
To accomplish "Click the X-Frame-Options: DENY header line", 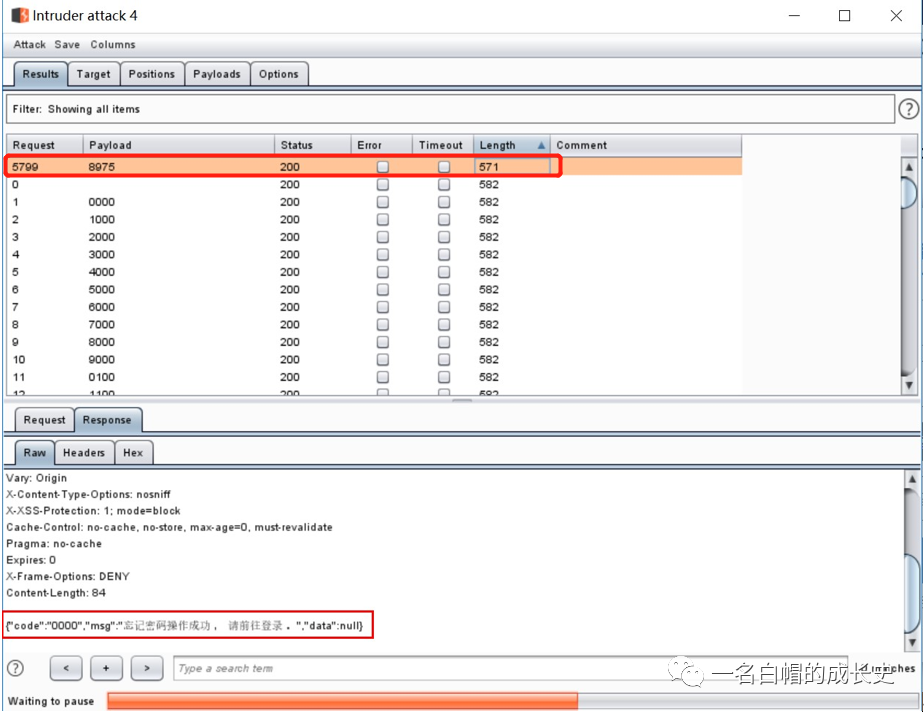I will coord(68,576).
